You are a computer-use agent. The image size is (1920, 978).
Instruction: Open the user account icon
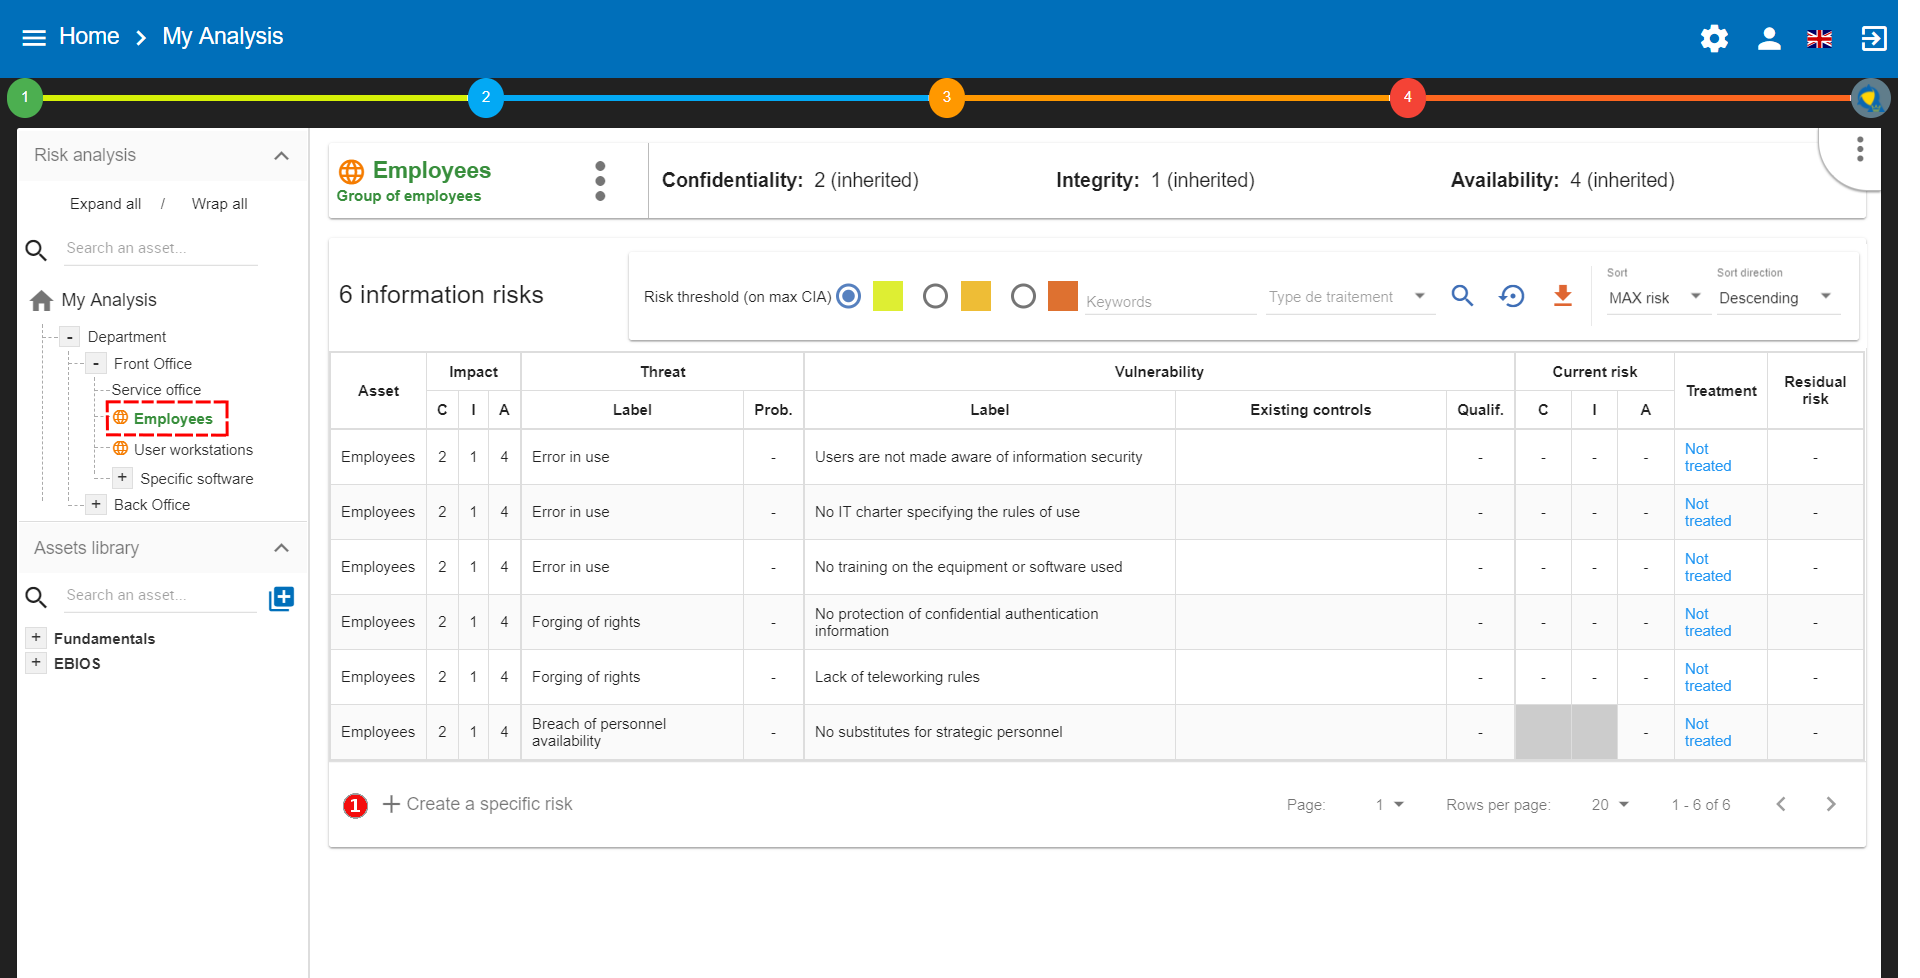point(1768,38)
